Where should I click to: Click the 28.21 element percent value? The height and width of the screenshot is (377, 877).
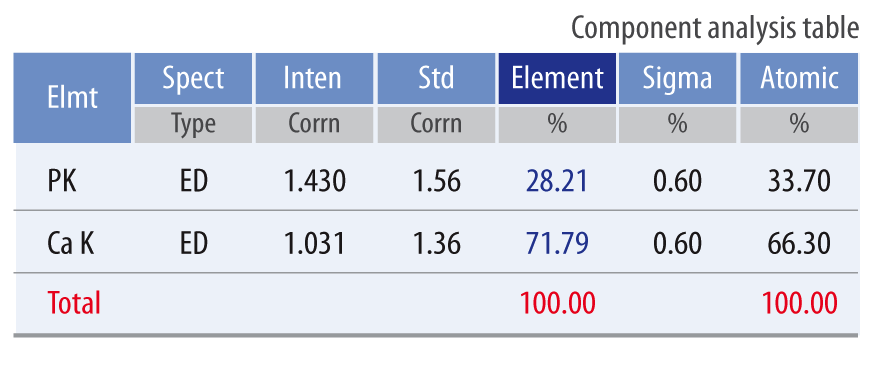click(557, 181)
